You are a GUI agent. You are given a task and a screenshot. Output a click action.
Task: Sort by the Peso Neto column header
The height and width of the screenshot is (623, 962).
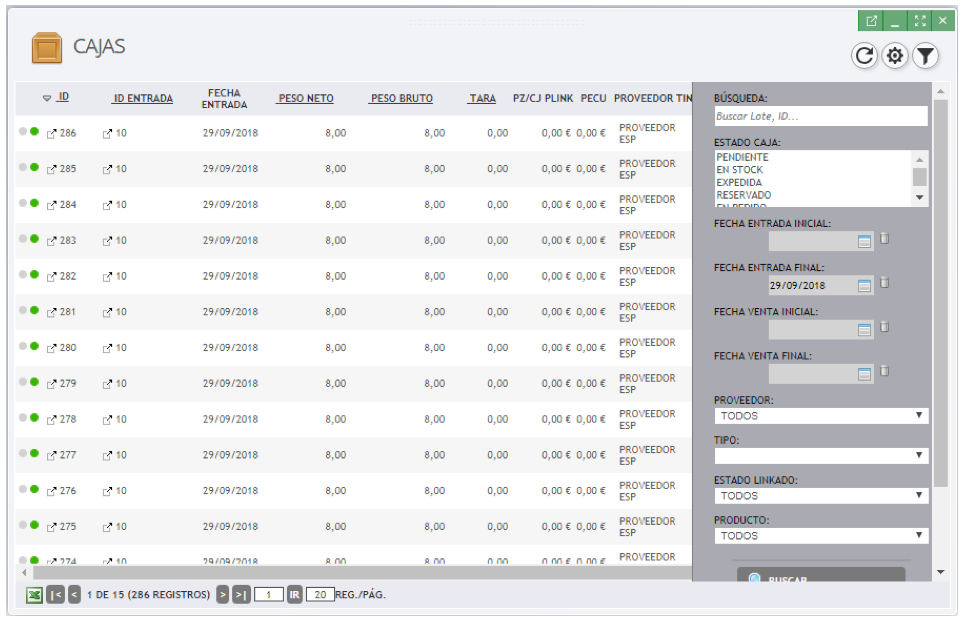306,99
